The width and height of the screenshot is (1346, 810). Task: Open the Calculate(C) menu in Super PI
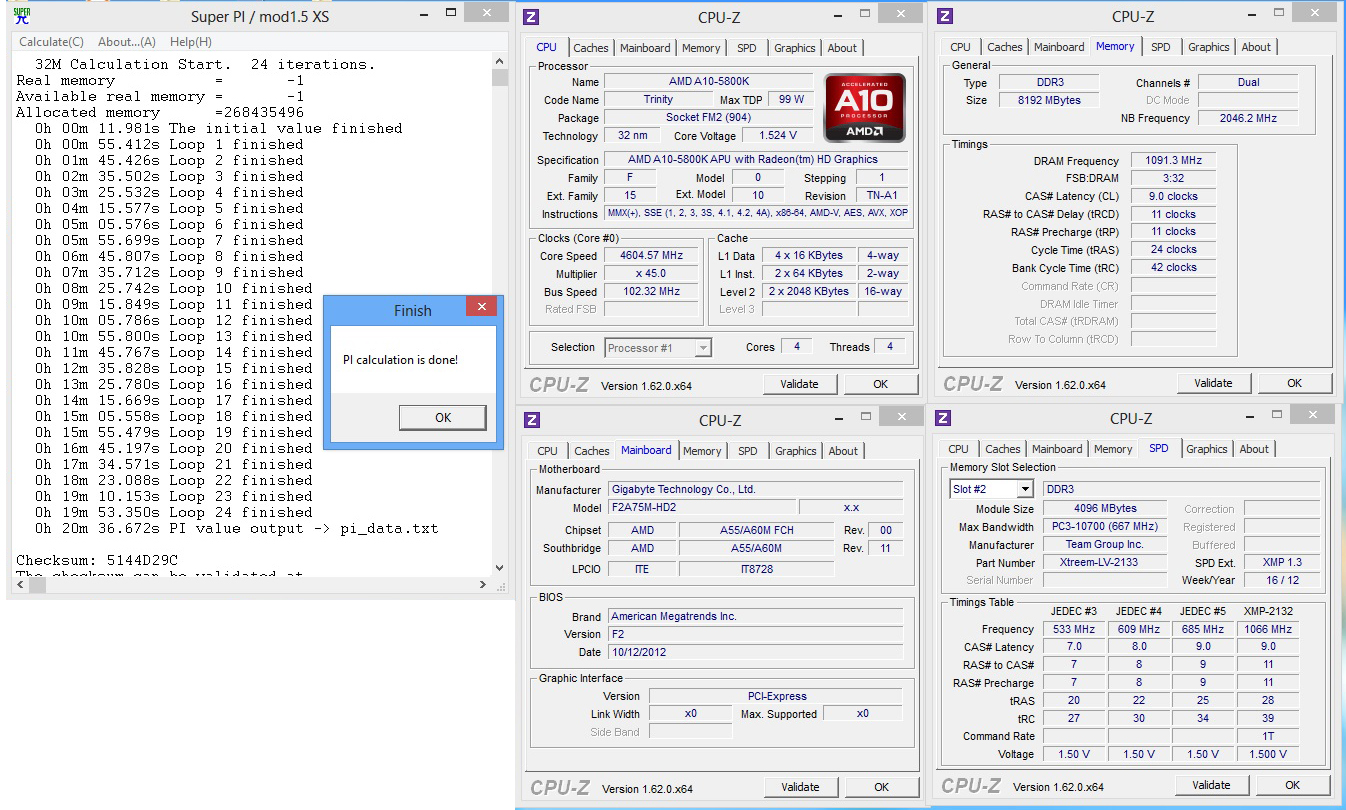pos(51,42)
